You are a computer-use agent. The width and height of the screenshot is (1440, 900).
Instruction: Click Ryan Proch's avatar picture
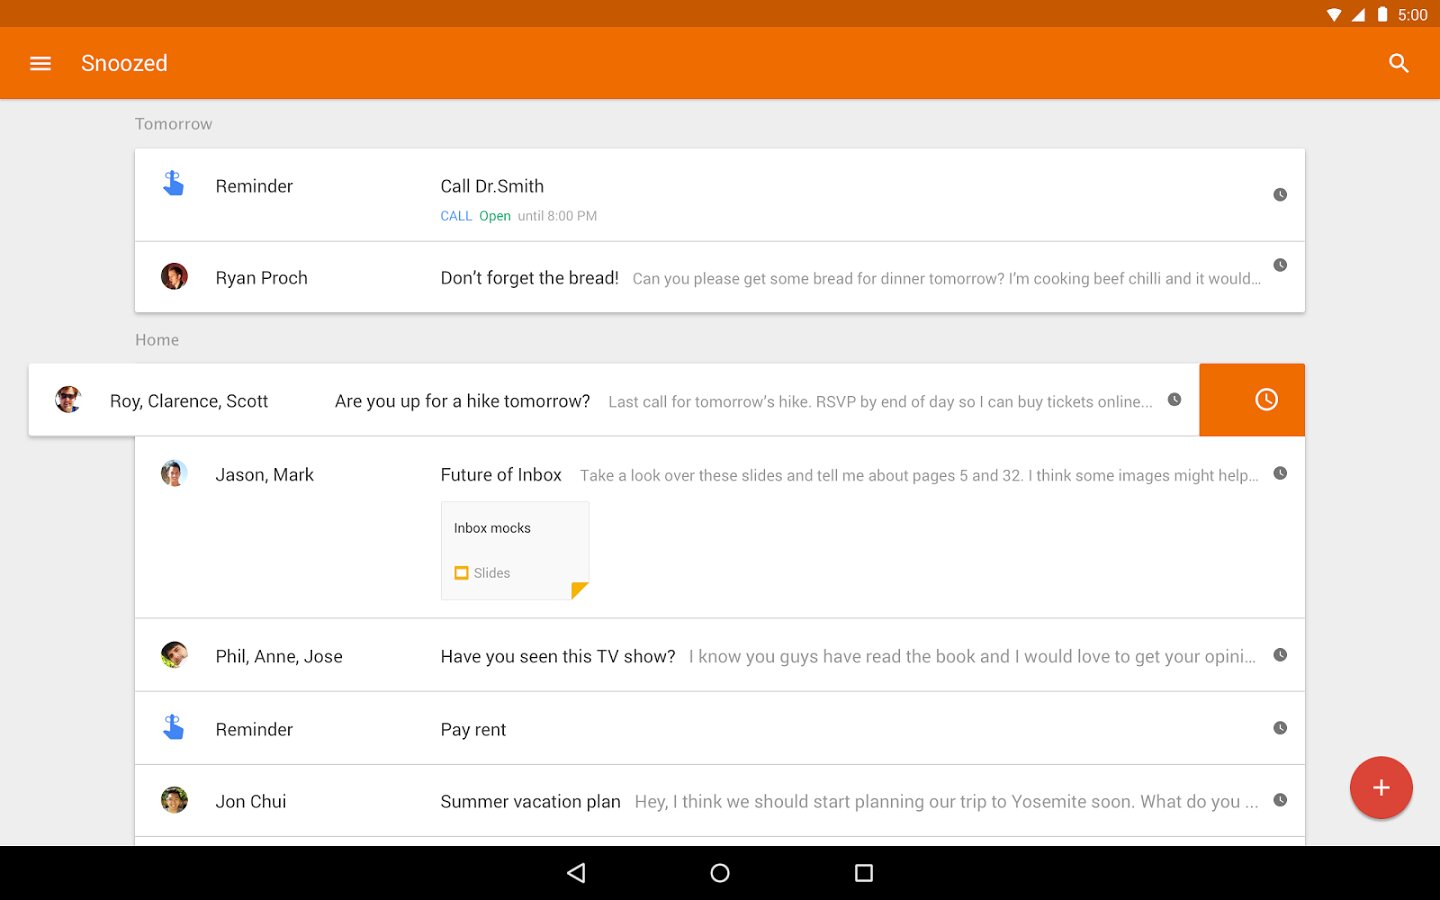(x=174, y=277)
